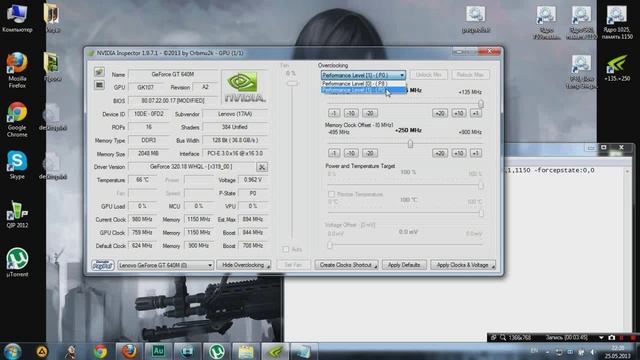This screenshot has width=640, height=360.
Task: Click the Hide Overclocking button
Action: tap(243, 265)
